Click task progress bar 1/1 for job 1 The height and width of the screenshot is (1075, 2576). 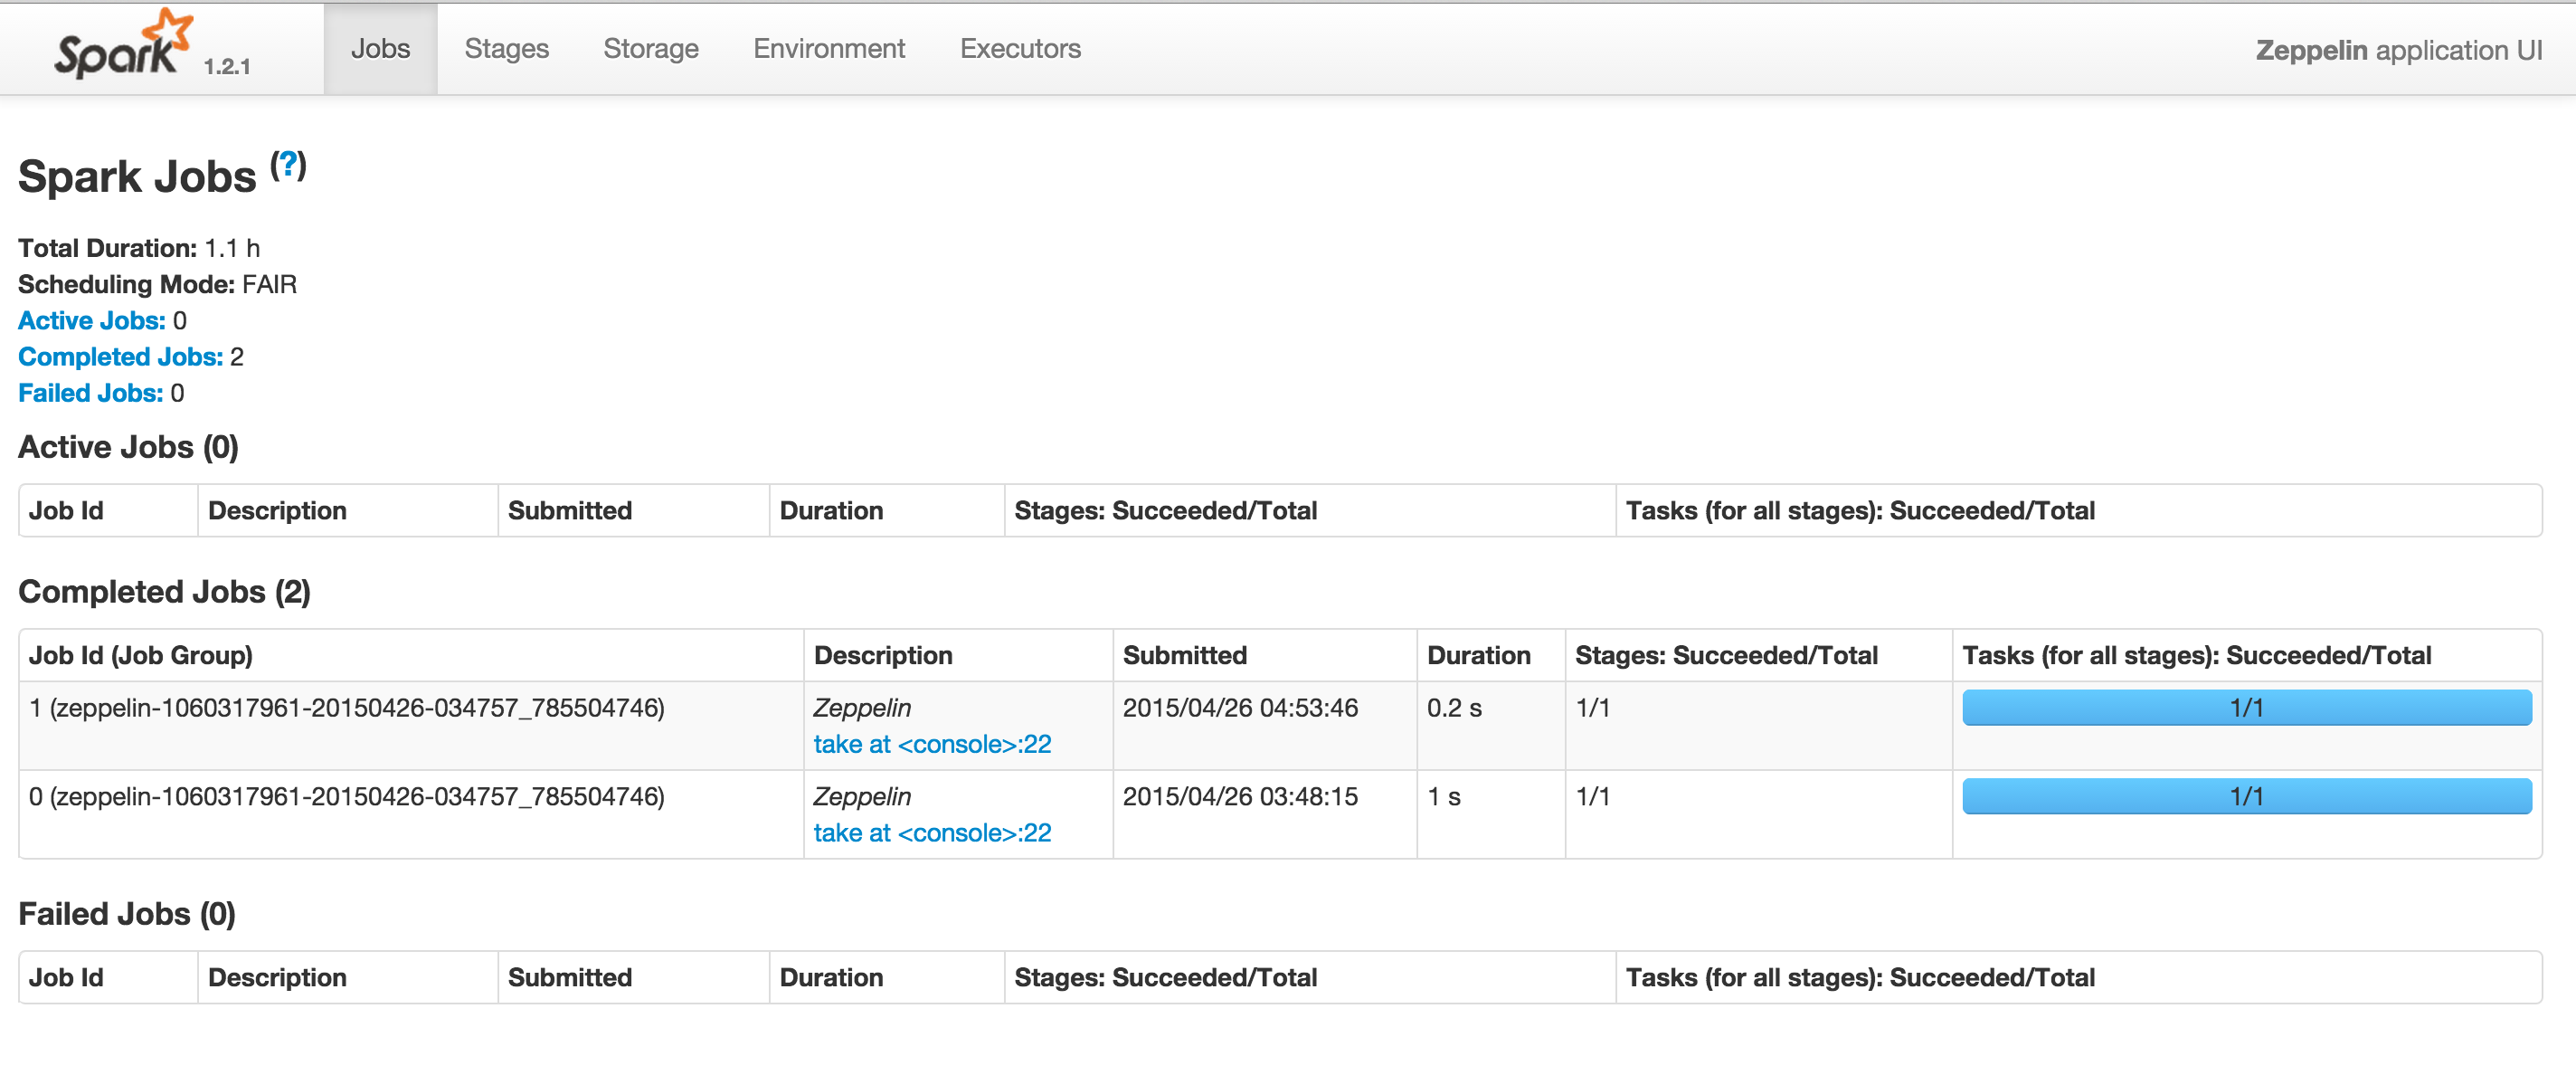point(2246,708)
